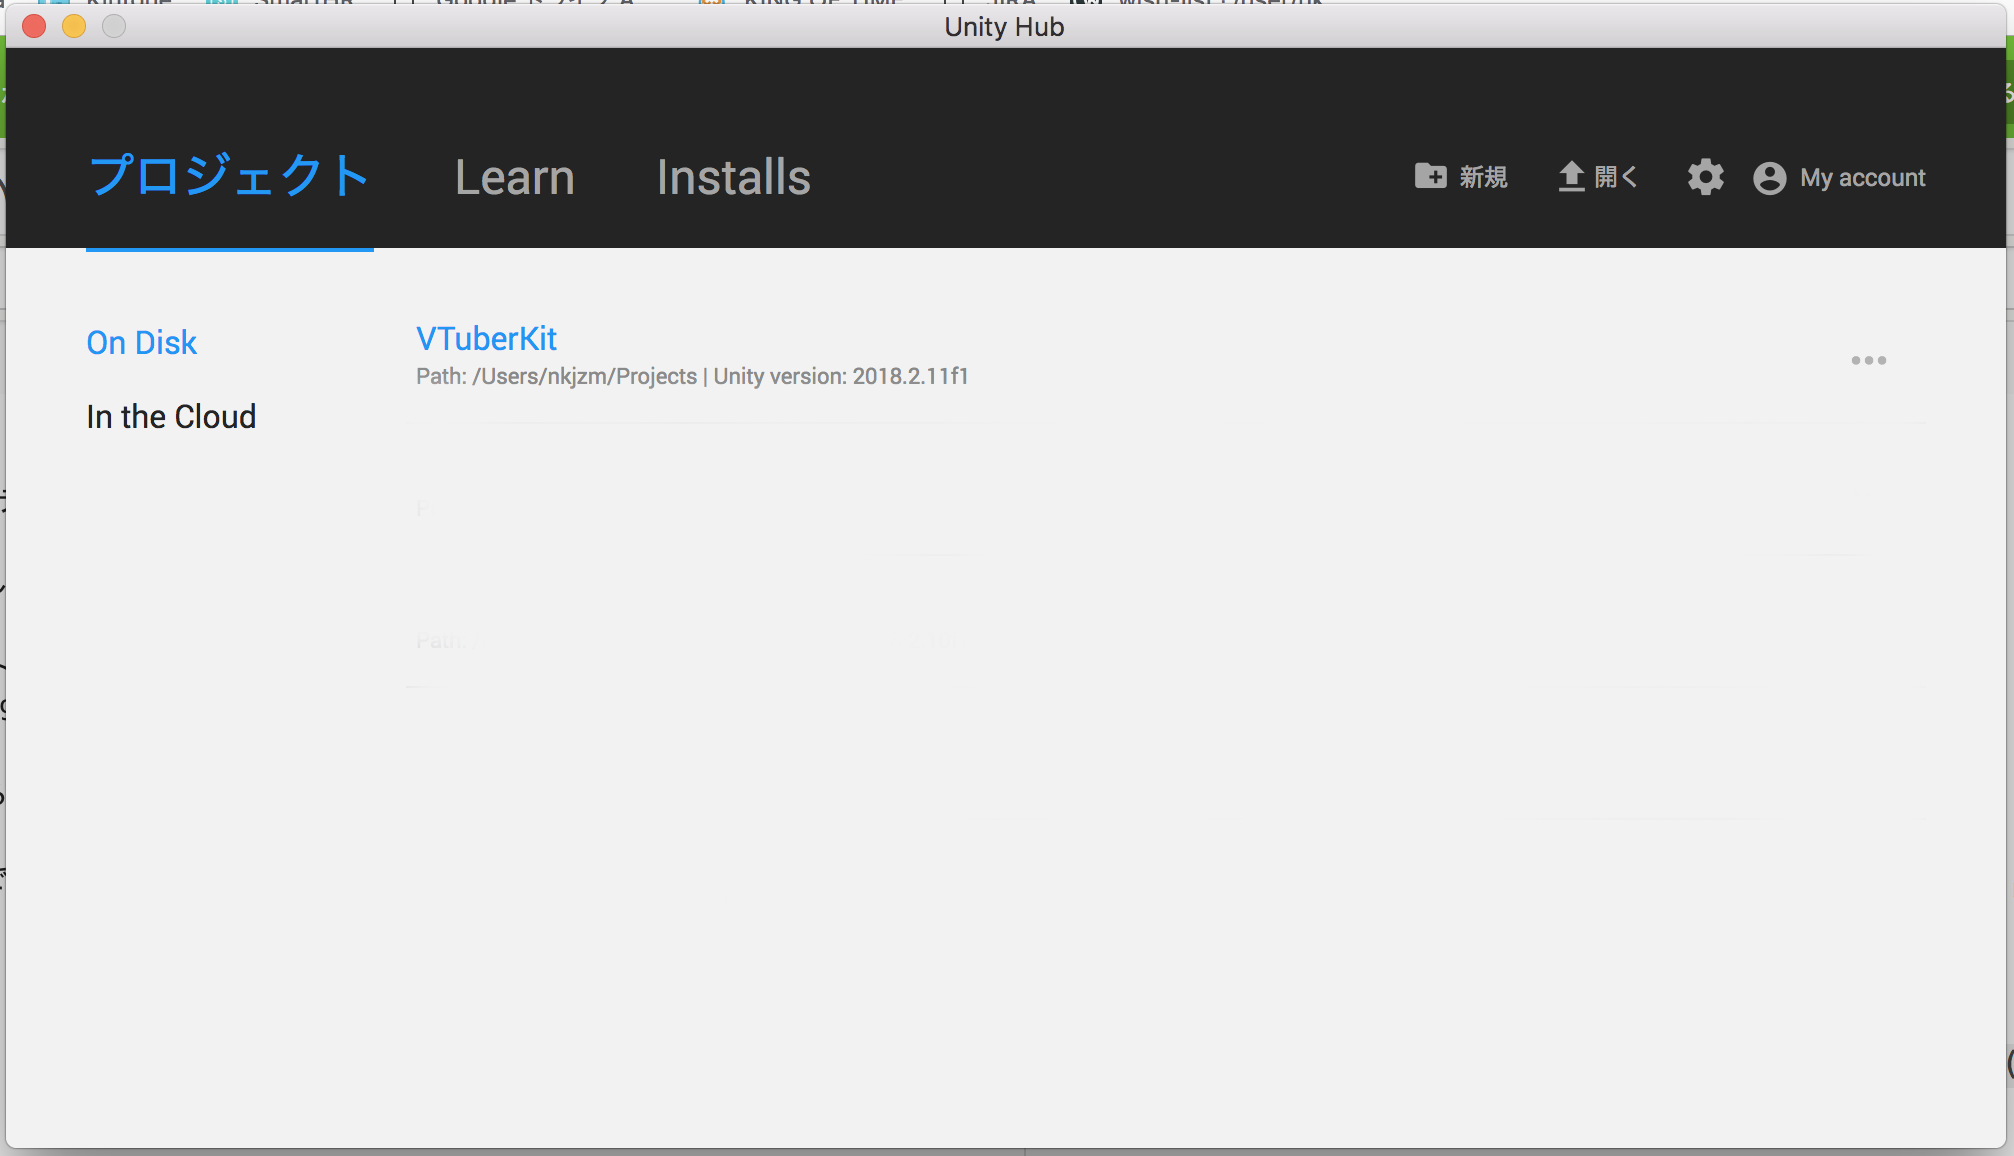2014x1156 pixels.
Task: Click the VTuberKit project path text
Action: point(557,377)
